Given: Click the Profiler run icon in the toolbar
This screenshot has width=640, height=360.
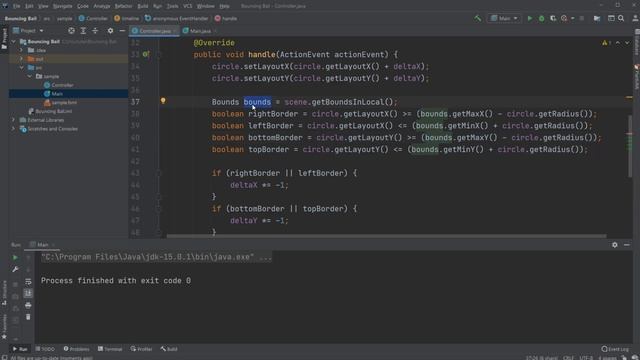Looking at the screenshot, I should 564,18.
